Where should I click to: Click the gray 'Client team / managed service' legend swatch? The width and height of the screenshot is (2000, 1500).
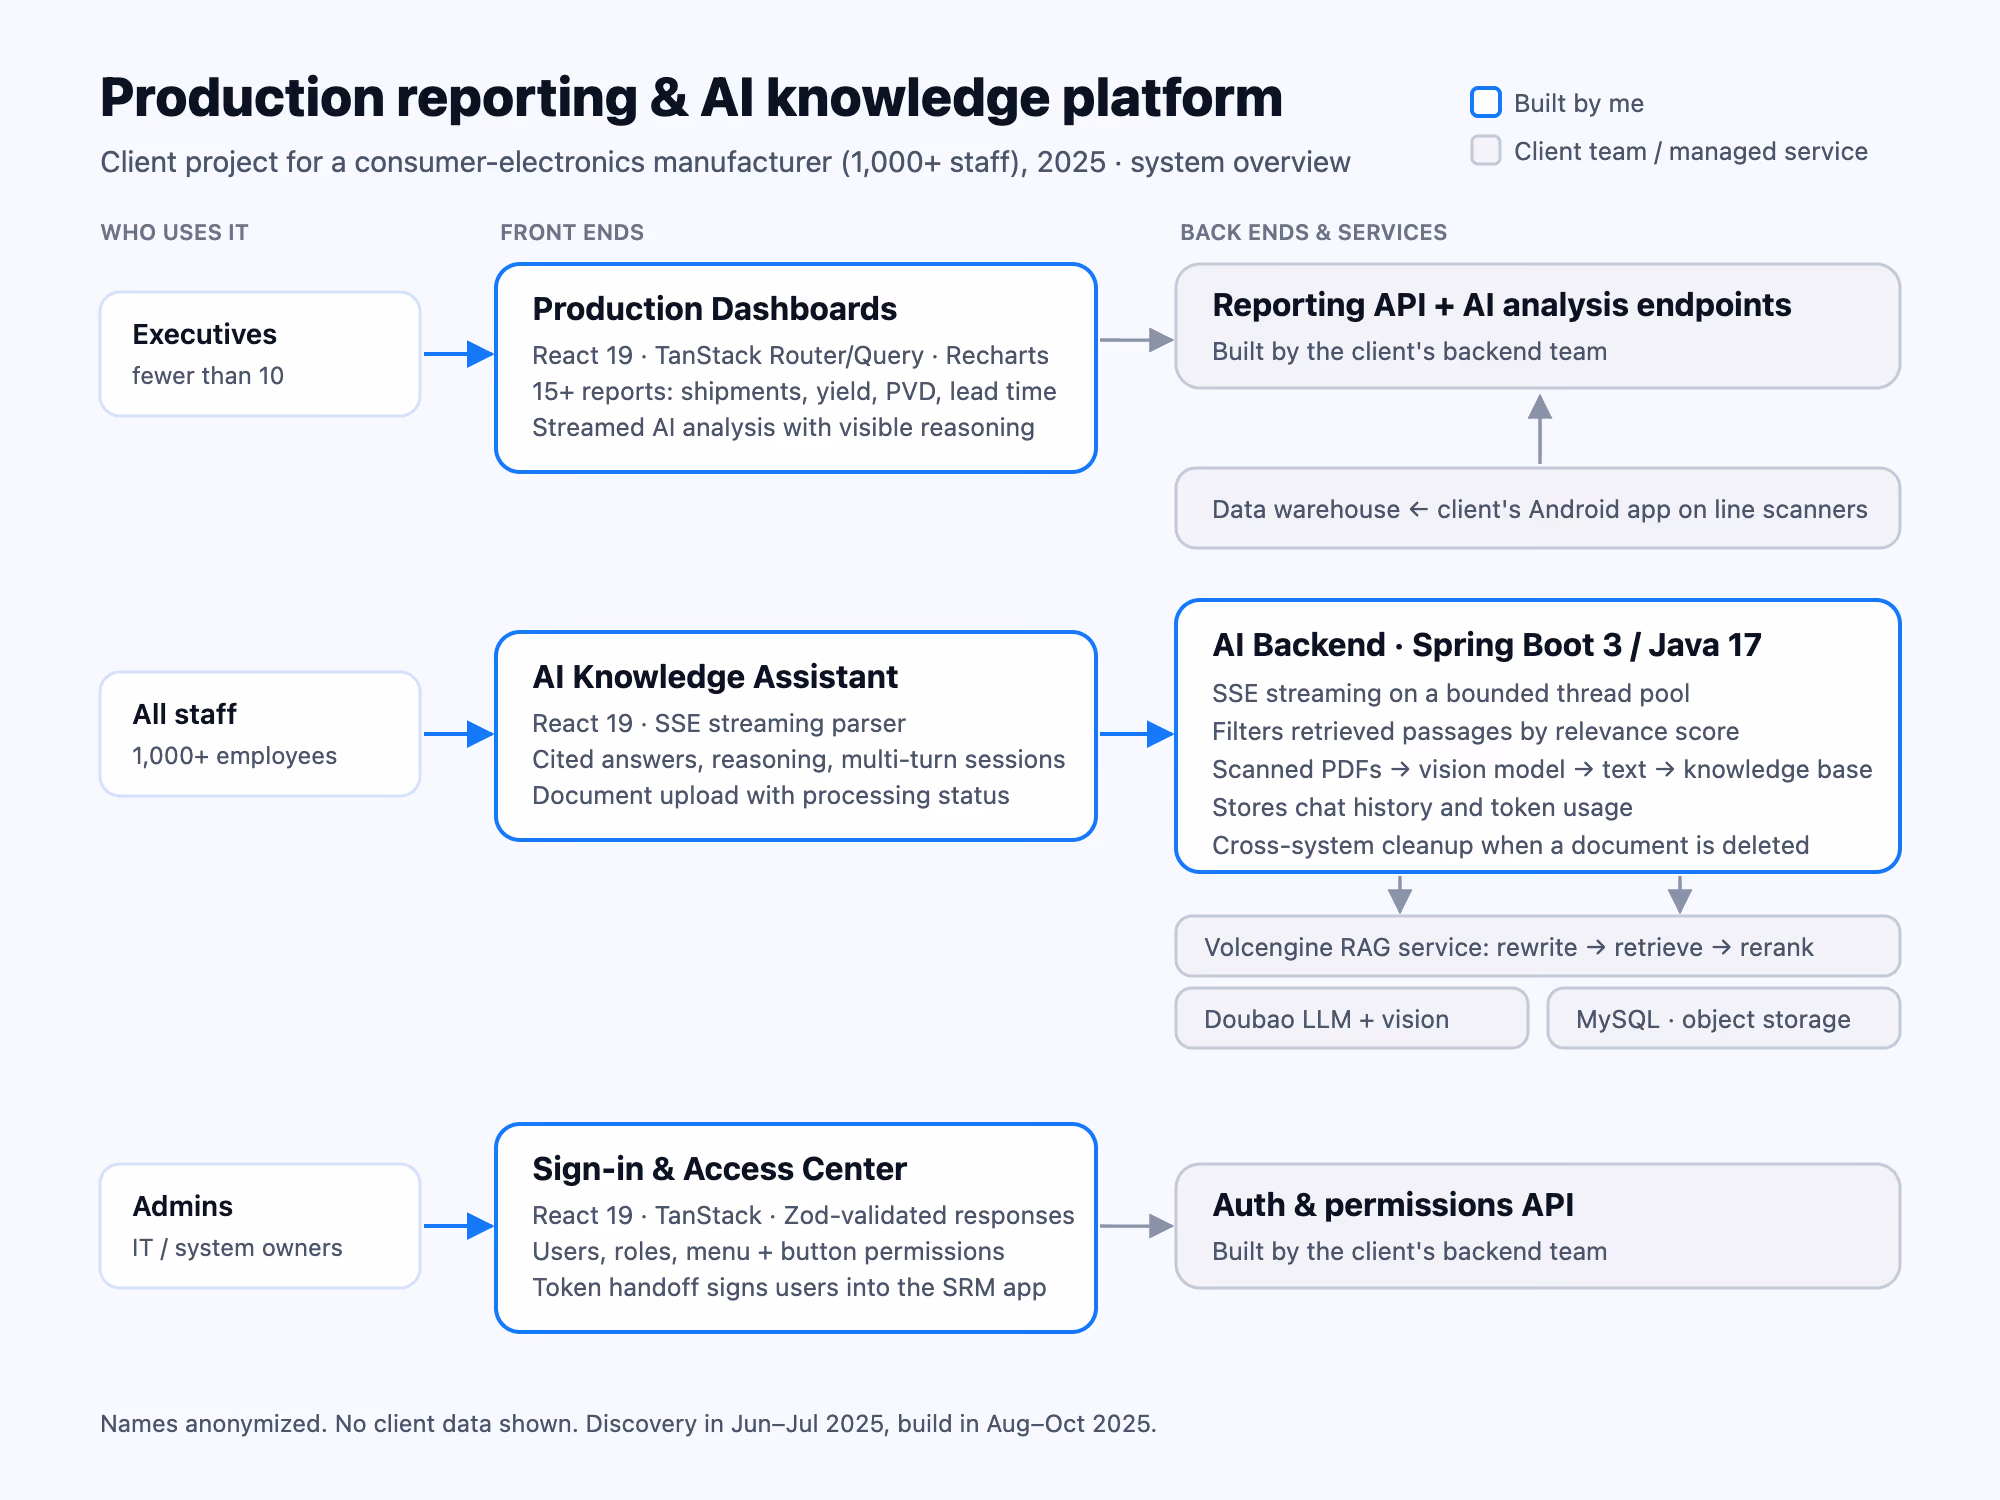(x=1486, y=150)
